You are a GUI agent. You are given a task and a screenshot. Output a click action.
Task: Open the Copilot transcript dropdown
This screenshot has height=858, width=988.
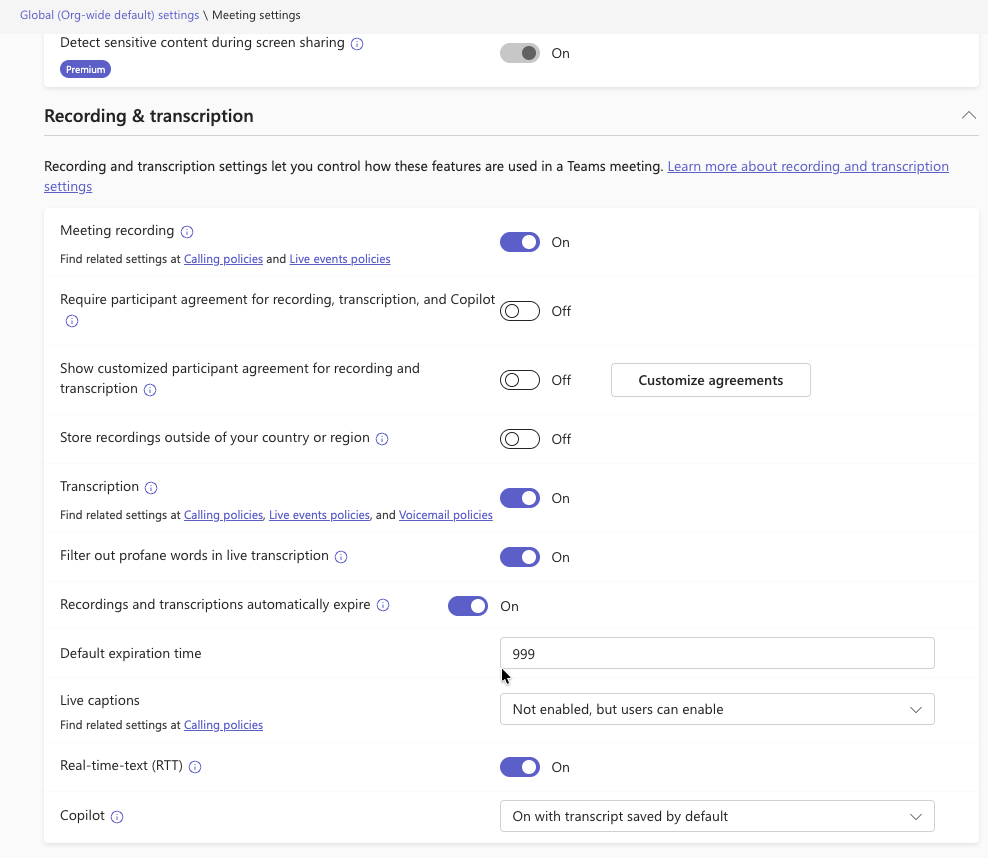pyautogui.click(x=717, y=816)
